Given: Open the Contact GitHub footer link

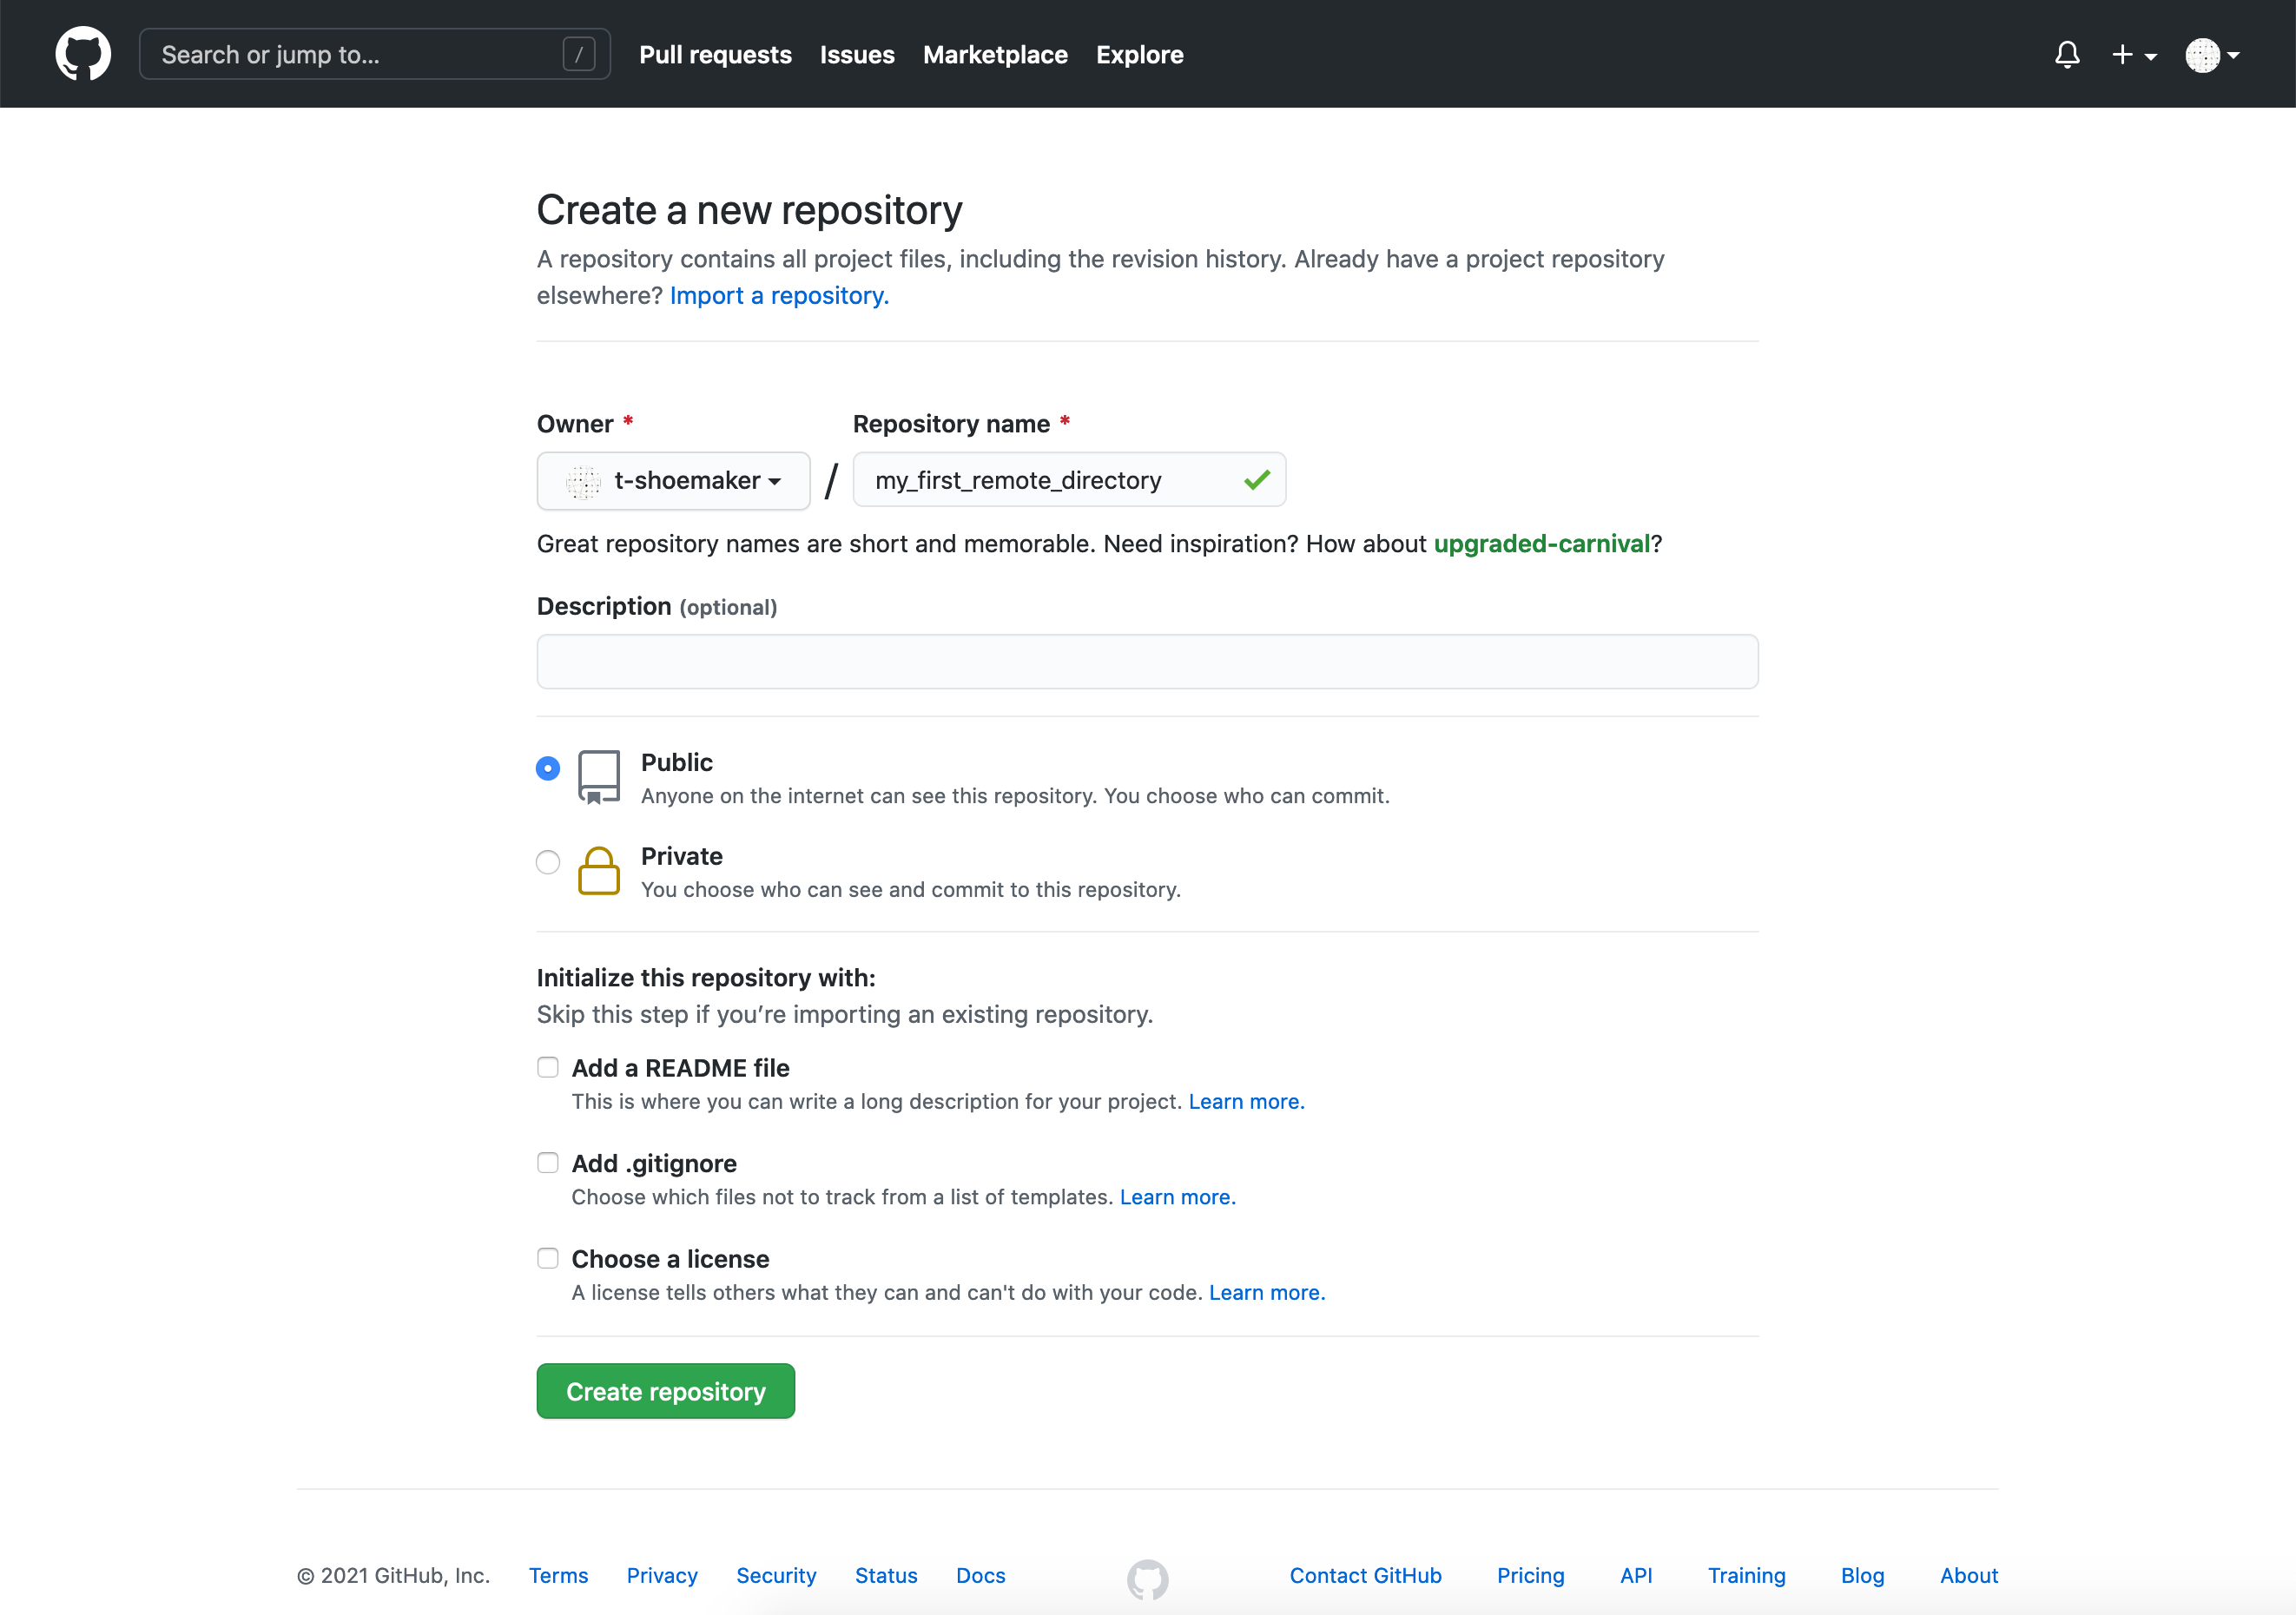Looking at the screenshot, I should click(1365, 1575).
